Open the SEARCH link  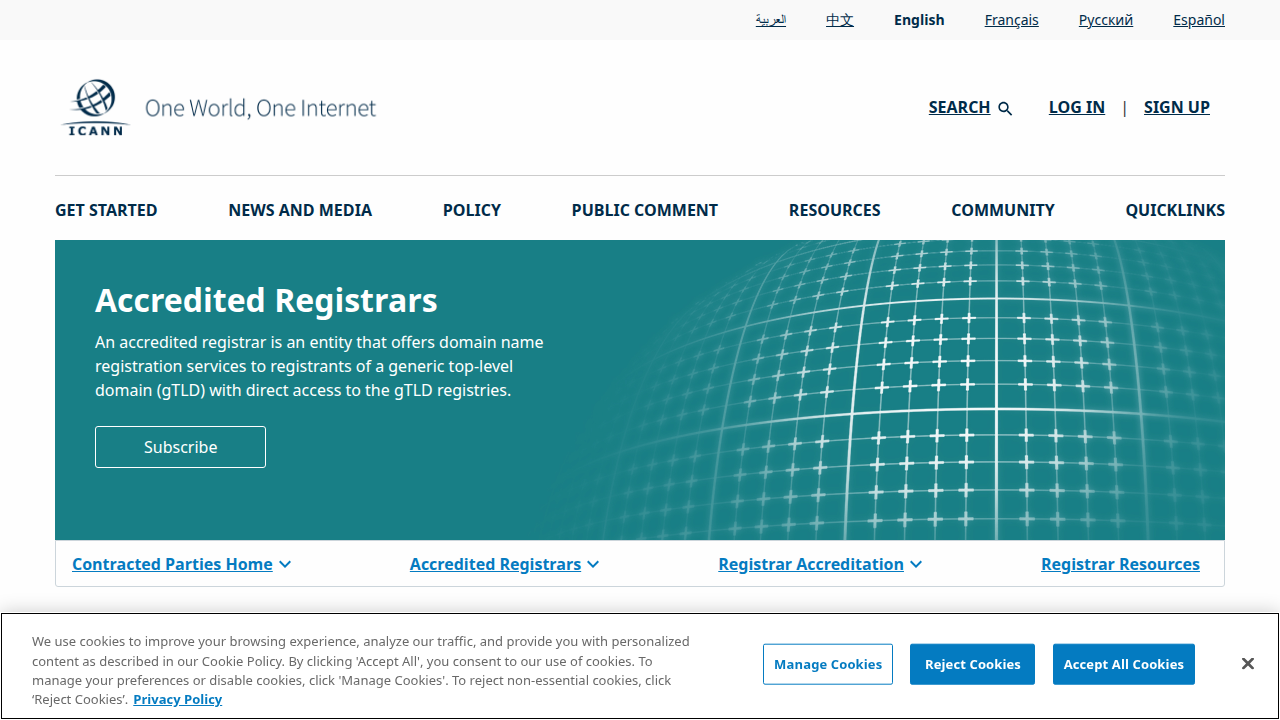click(x=959, y=107)
